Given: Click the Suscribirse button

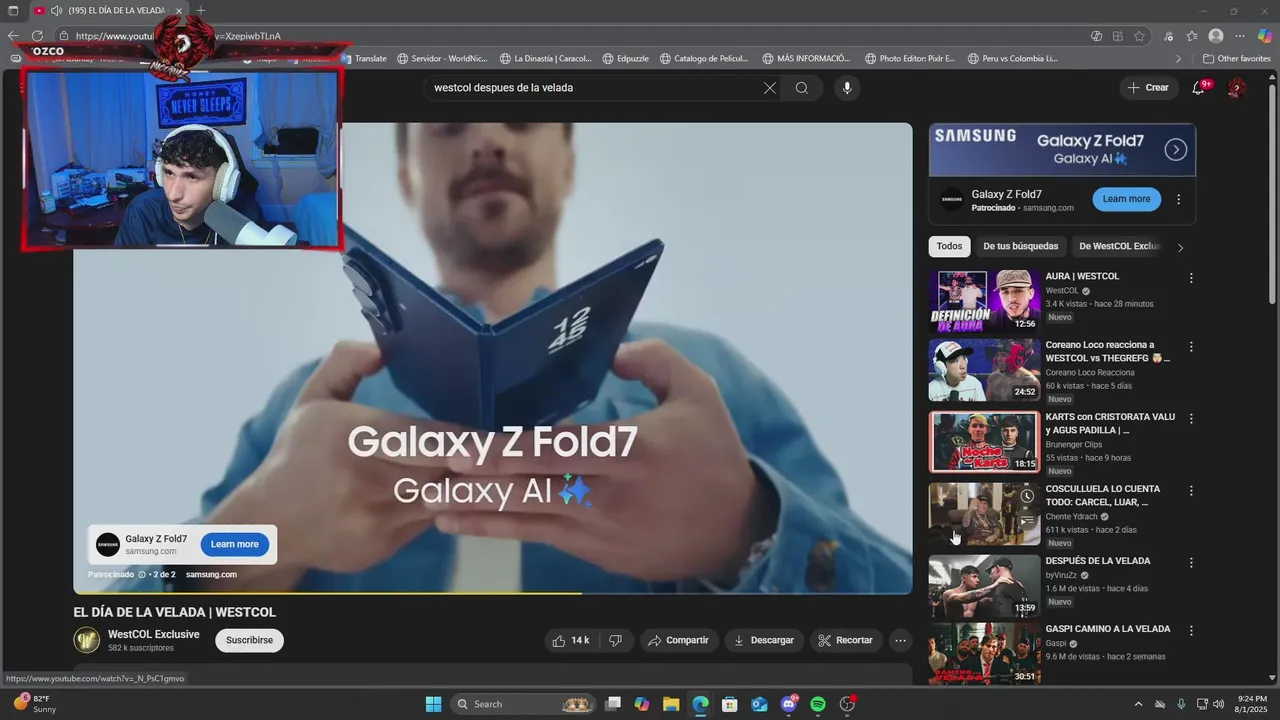Looking at the screenshot, I should [x=249, y=640].
